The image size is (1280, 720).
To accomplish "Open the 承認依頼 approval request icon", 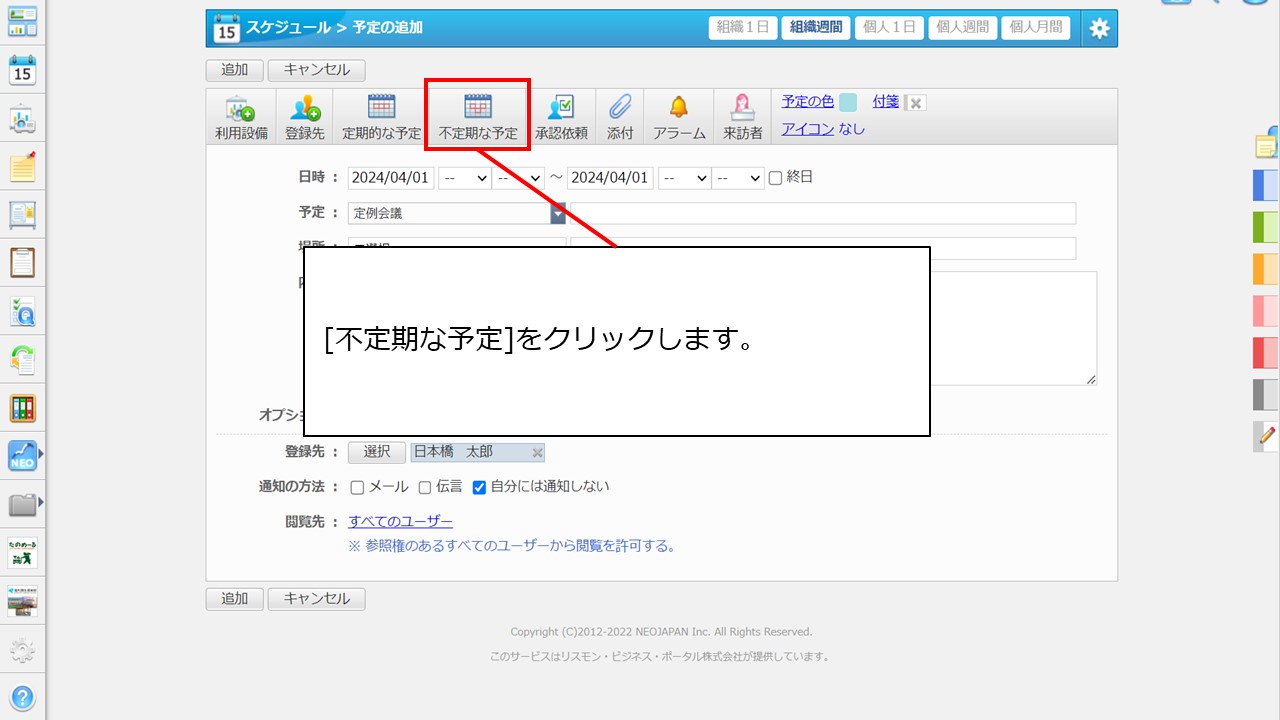I will pos(561,108).
